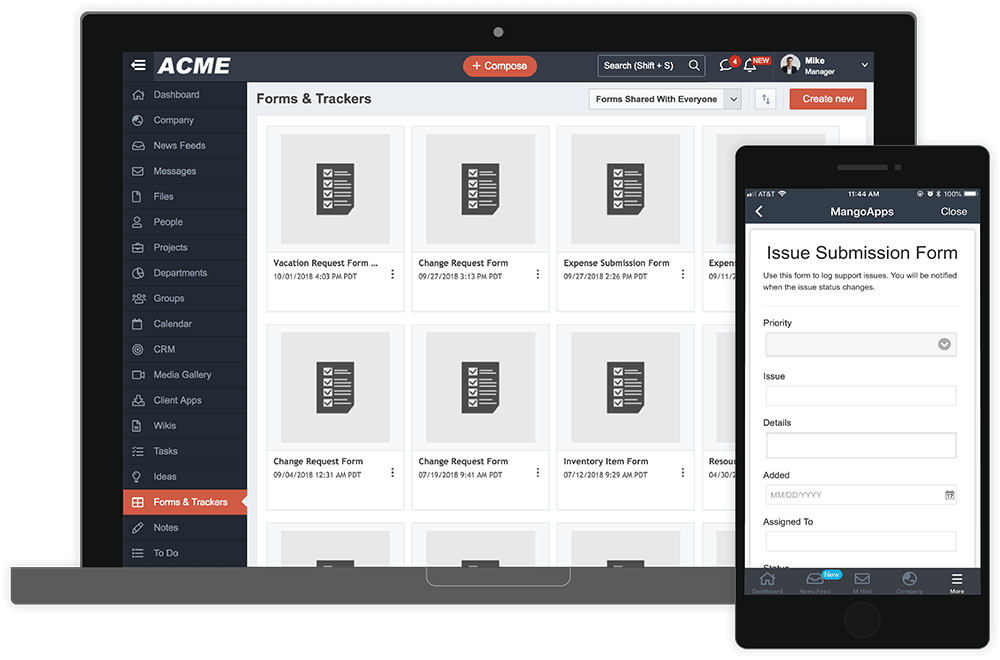Image resolution: width=1000 pixels, height=660 pixels.
Task: Open options for Vacation Request Form
Action: [392, 274]
